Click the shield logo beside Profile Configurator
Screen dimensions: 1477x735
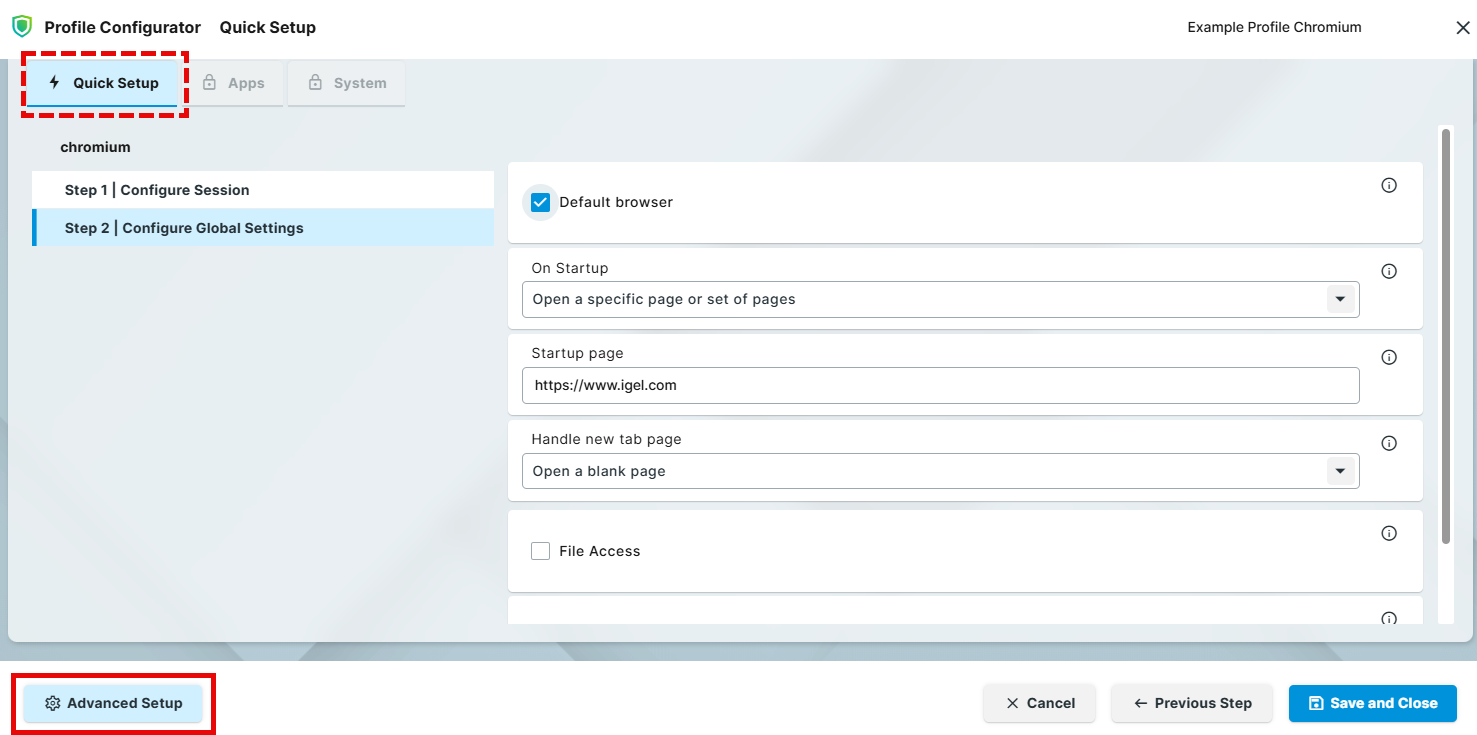click(x=22, y=26)
